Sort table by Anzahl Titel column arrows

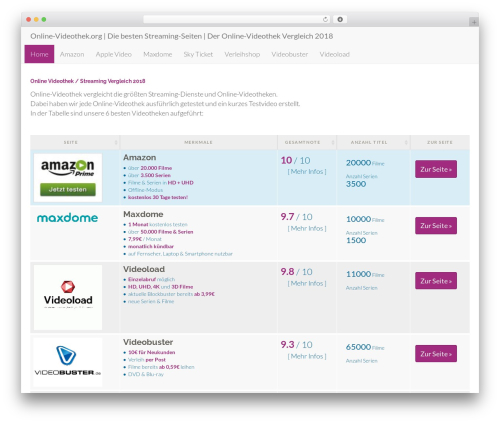pyautogui.click(x=406, y=142)
